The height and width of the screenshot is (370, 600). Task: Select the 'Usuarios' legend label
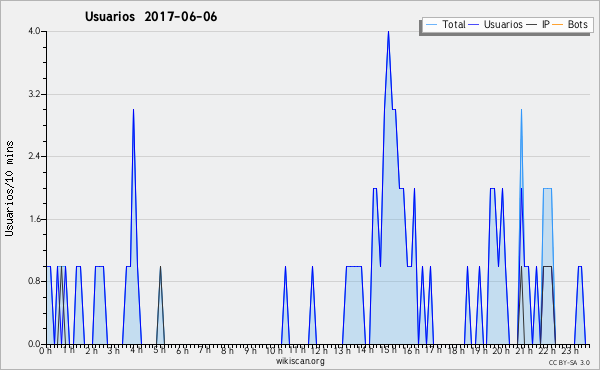pos(503,24)
